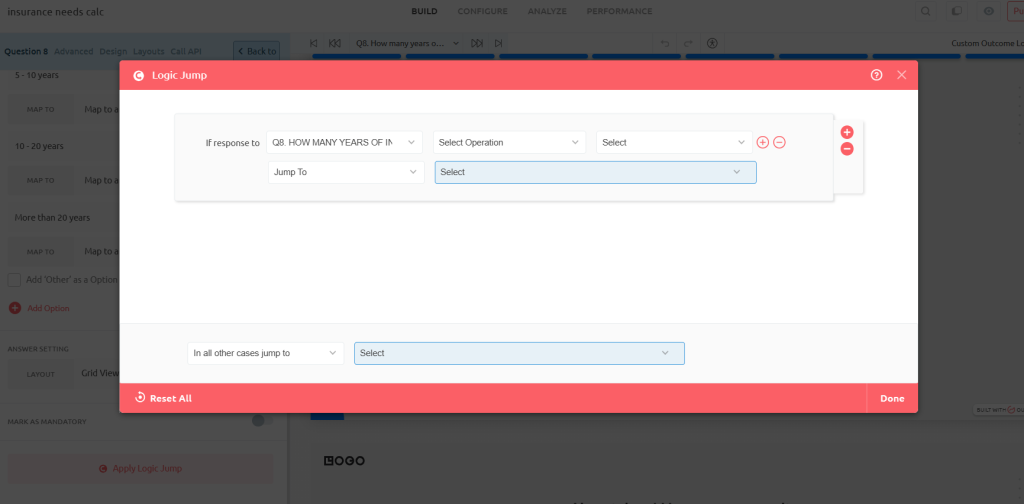Image resolution: width=1024 pixels, height=504 pixels.
Task: Close the Logic Jump dialog
Action: pyautogui.click(x=901, y=75)
